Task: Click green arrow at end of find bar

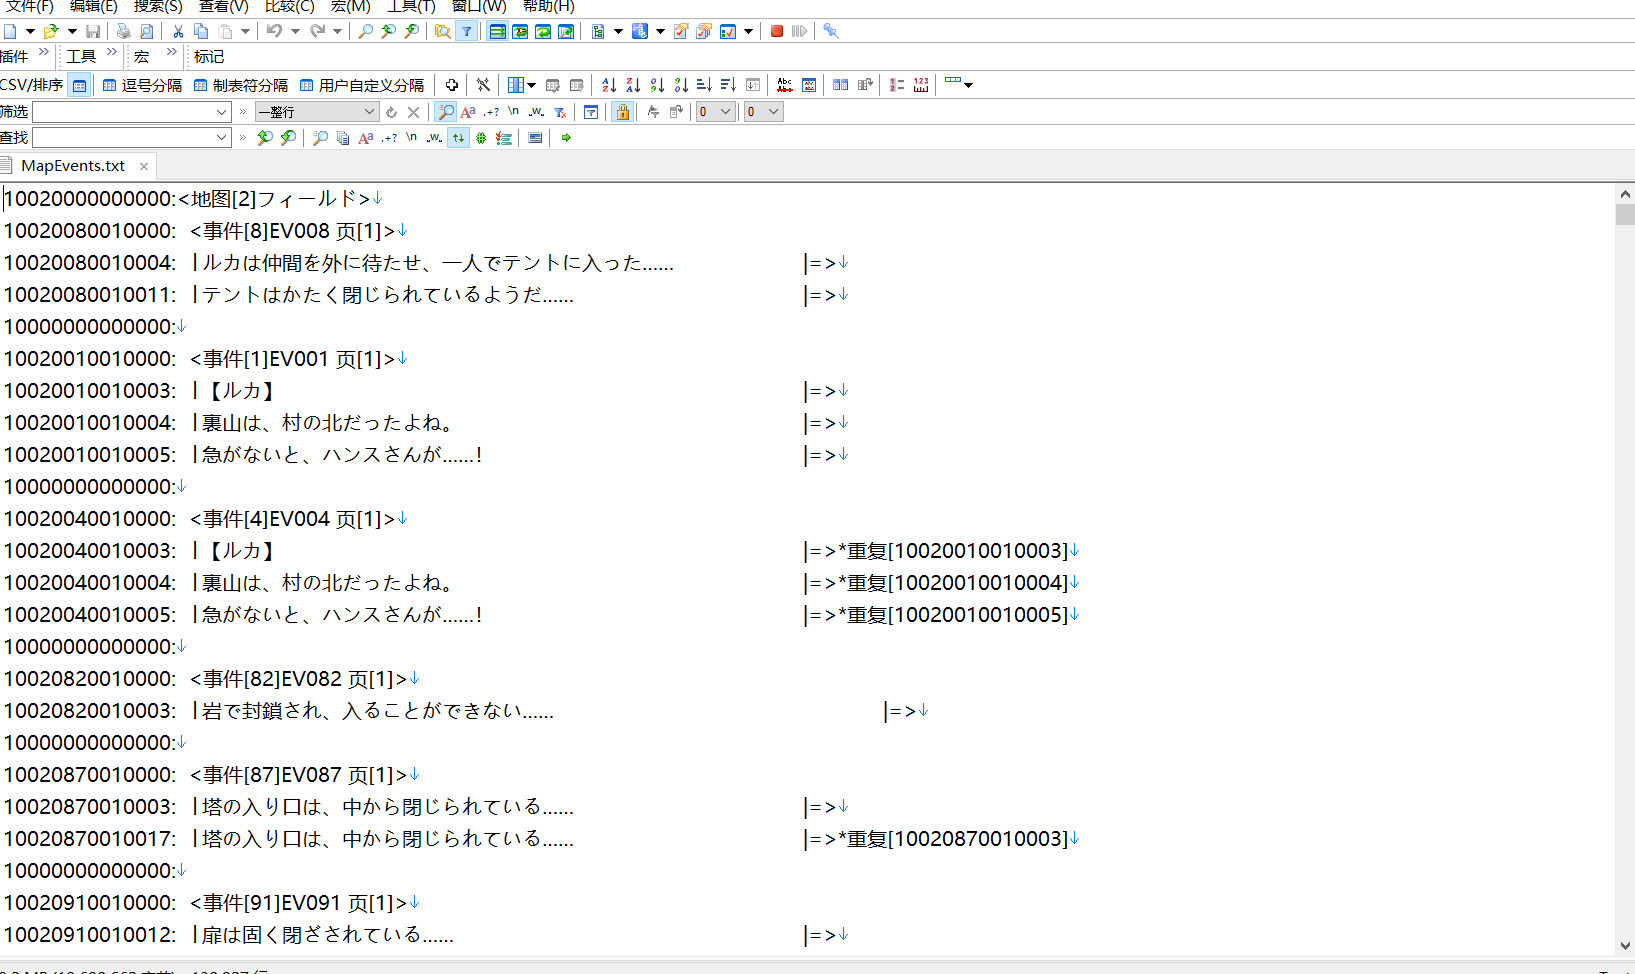Action: point(566,138)
